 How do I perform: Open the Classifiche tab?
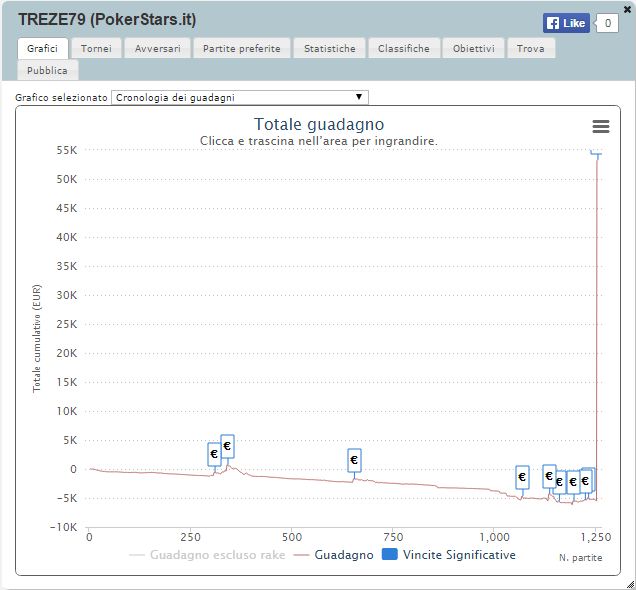404,49
